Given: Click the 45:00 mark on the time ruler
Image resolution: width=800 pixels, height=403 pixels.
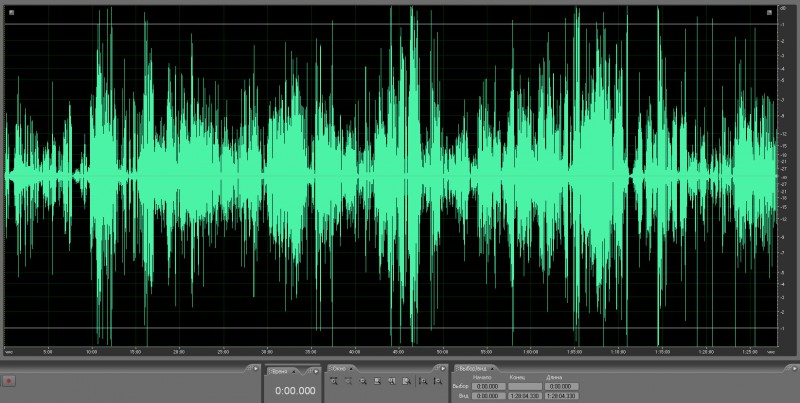Looking at the screenshot, I should [398, 352].
